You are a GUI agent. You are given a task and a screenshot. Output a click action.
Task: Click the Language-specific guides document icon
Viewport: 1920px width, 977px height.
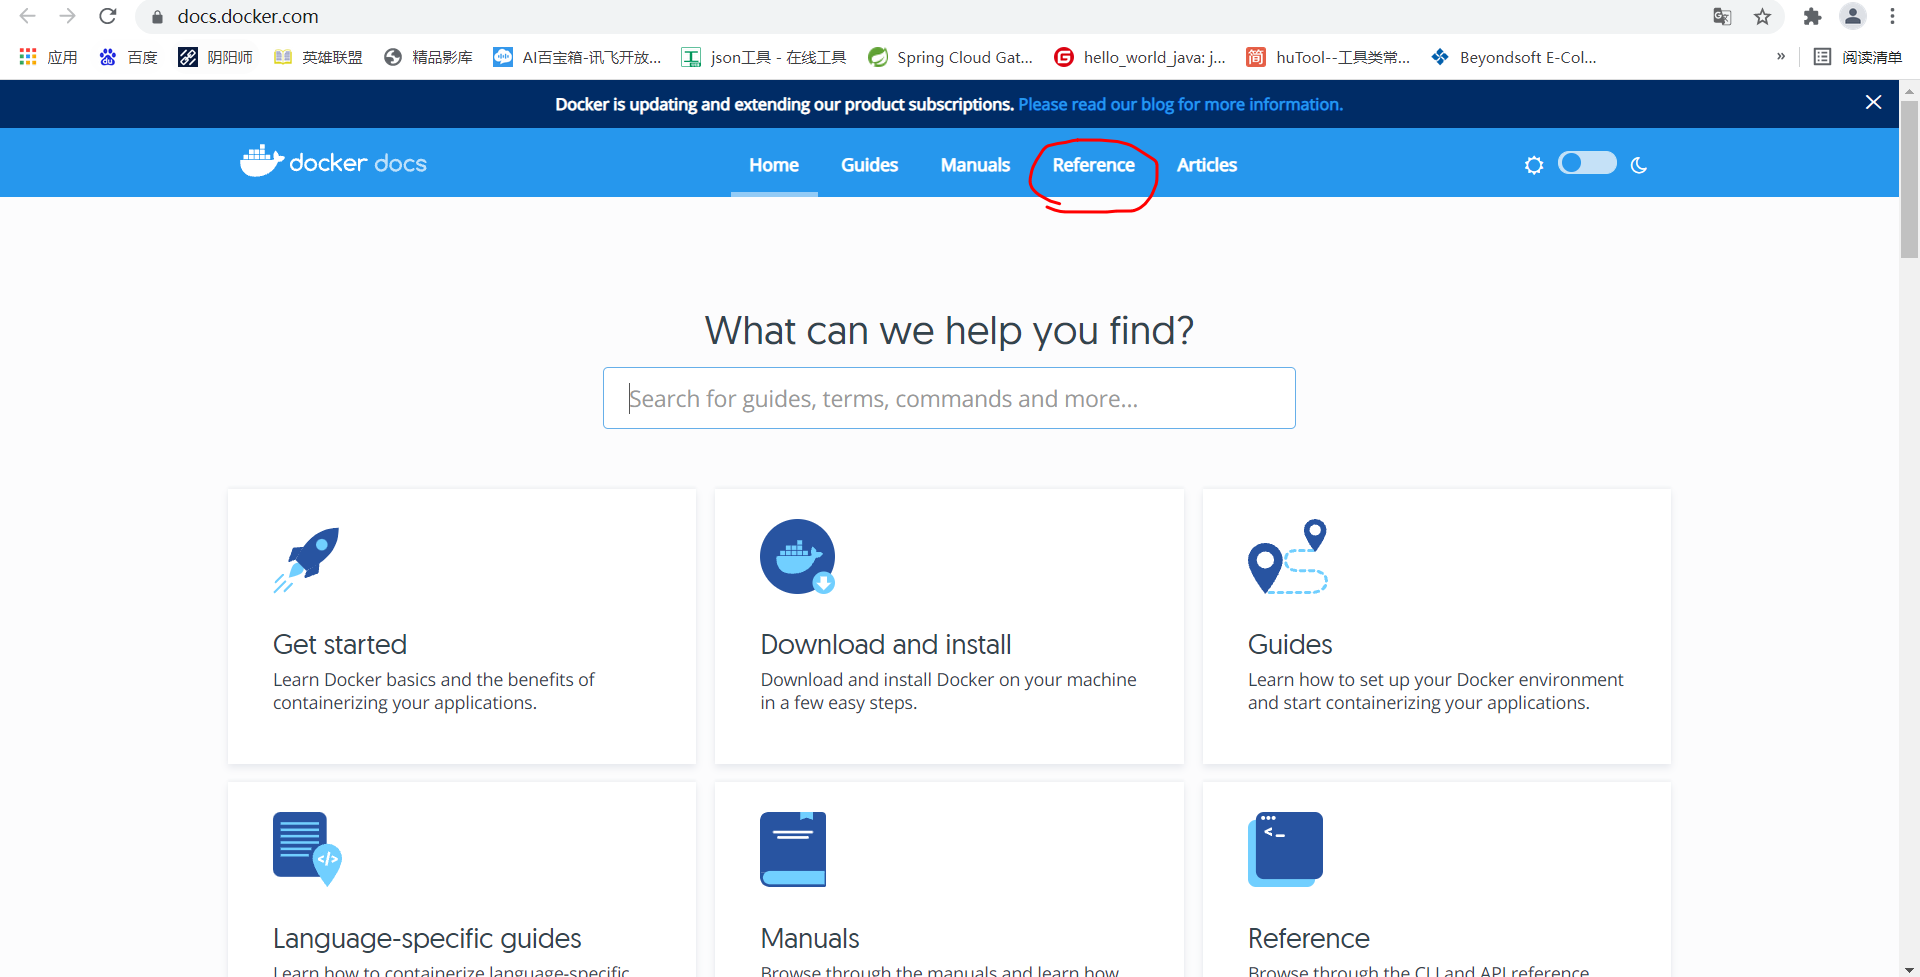(x=307, y=849)
